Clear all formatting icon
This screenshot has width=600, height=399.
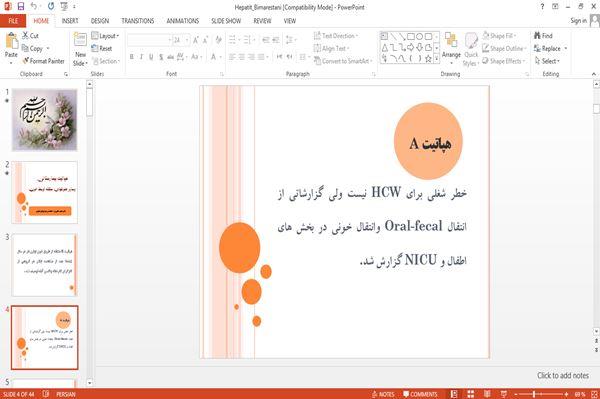pyautogui.click(x=218, y=40)
